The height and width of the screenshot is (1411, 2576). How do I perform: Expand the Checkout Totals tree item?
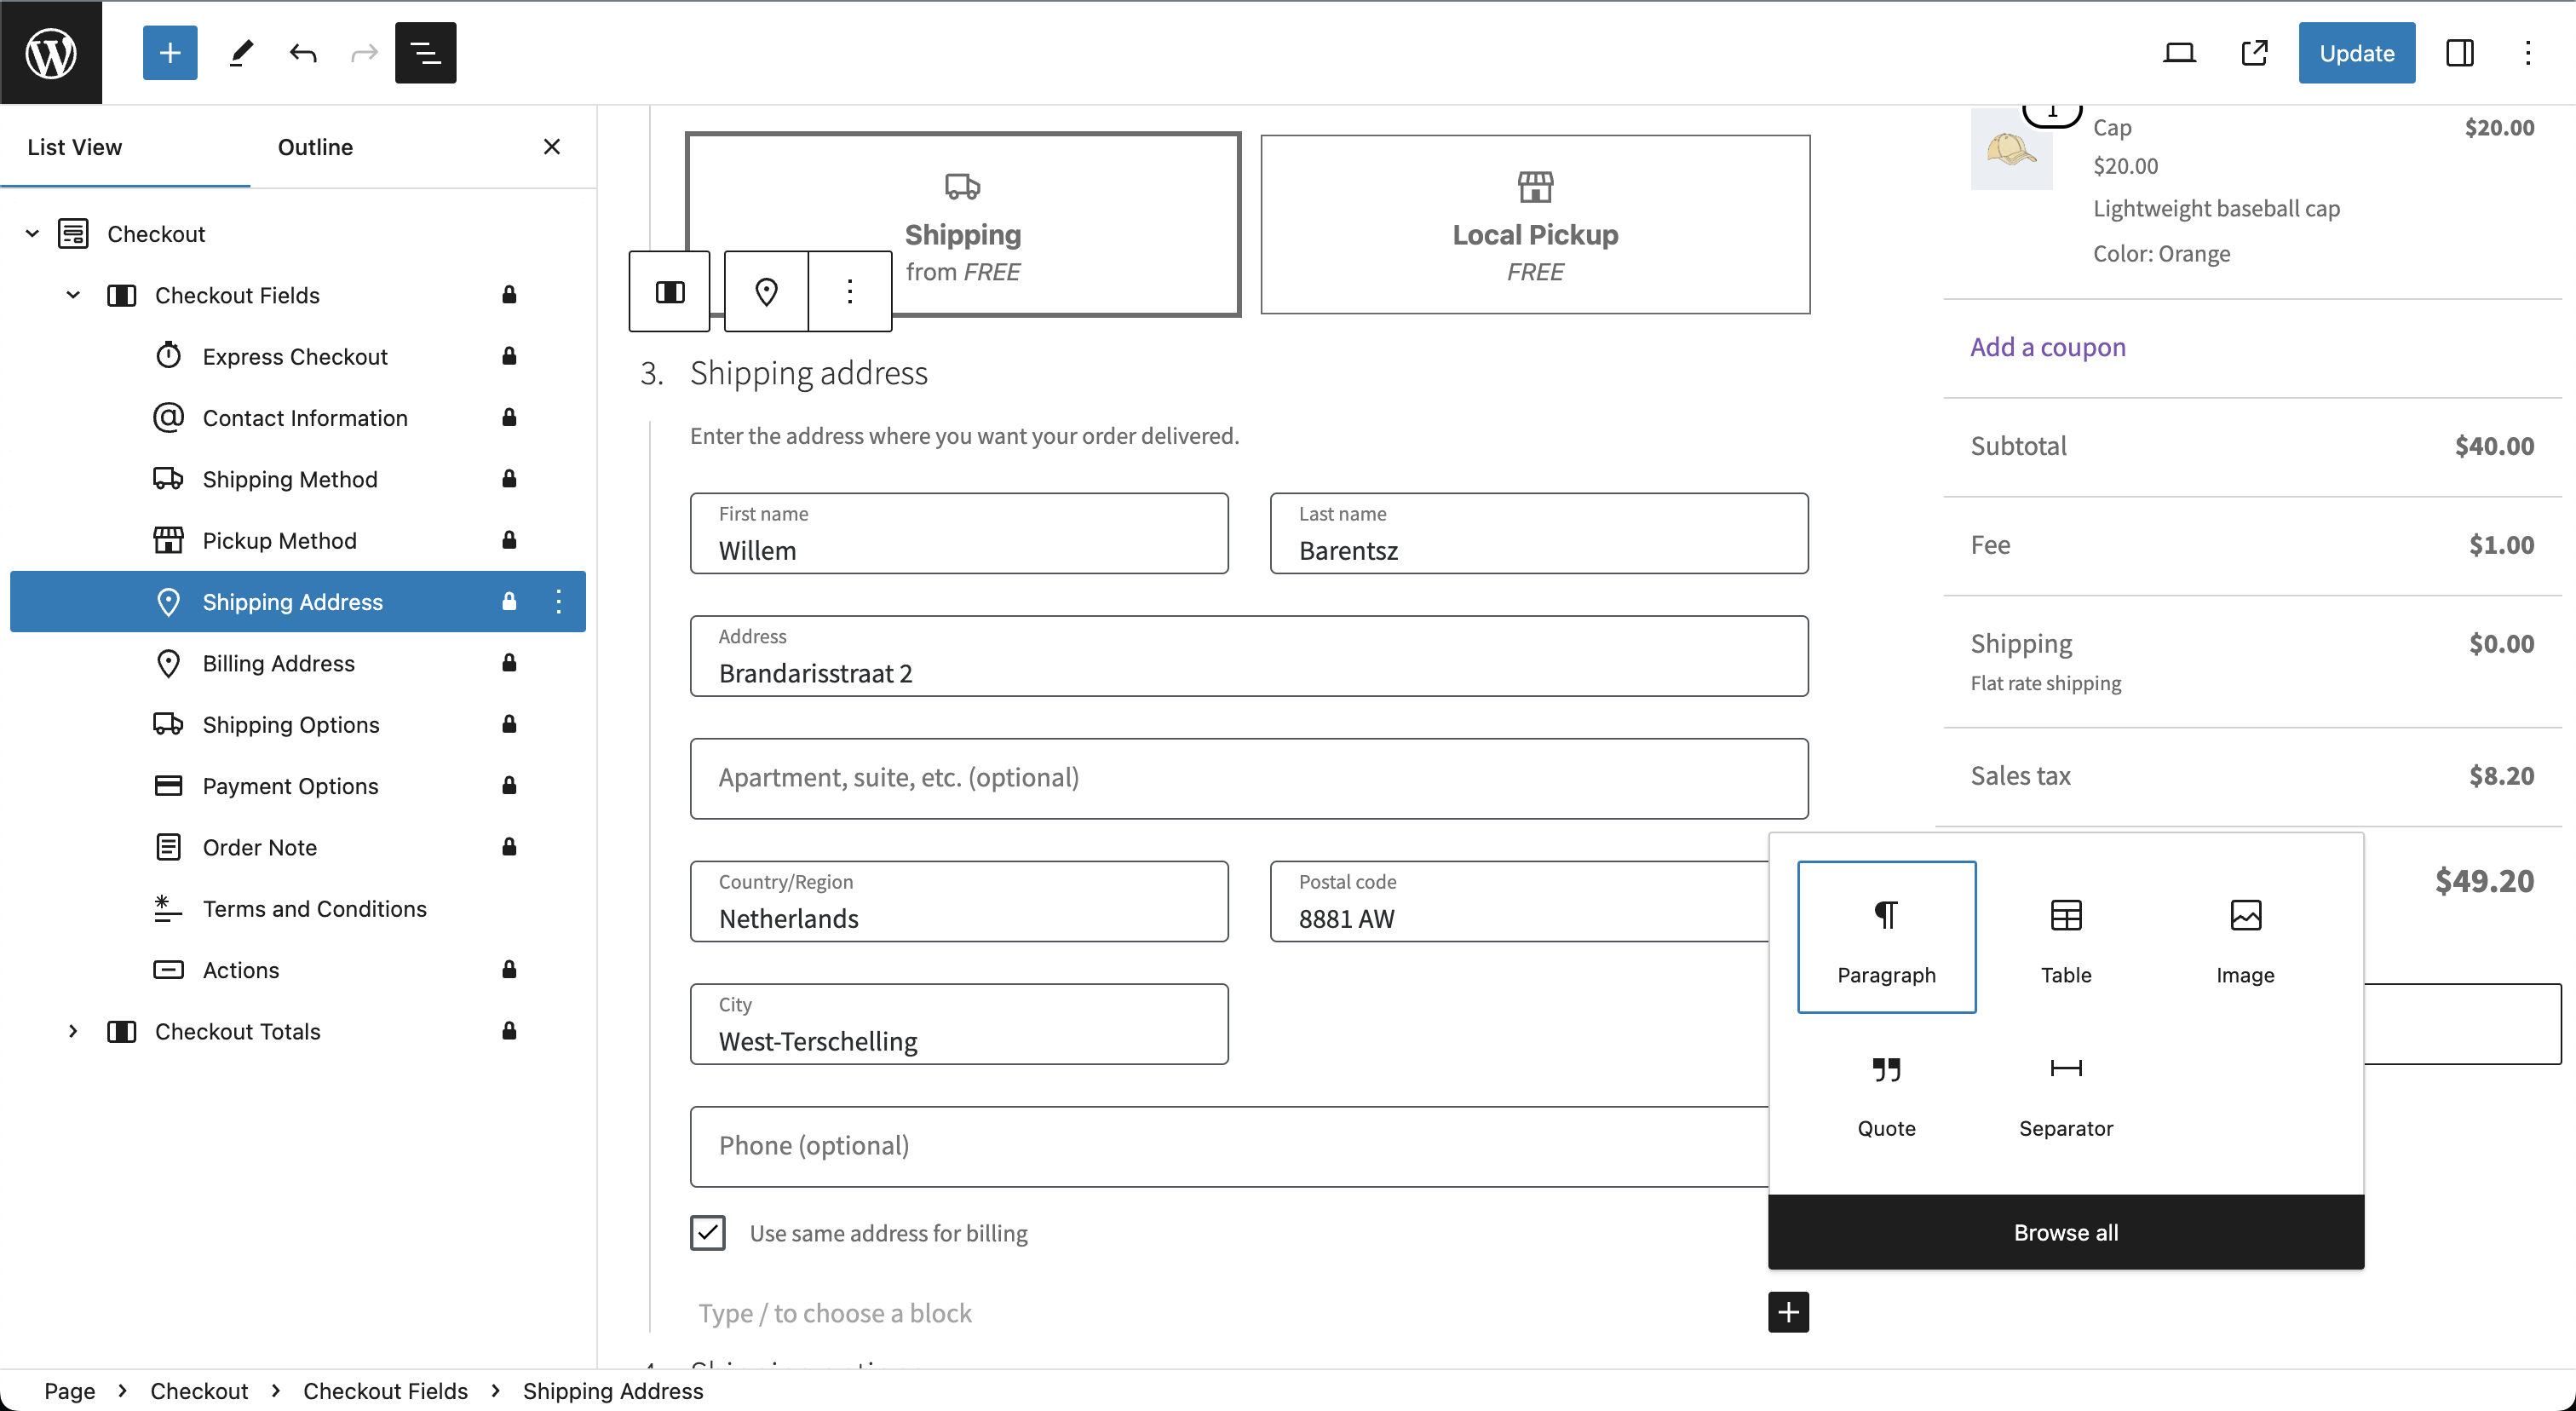(72, 1031)
